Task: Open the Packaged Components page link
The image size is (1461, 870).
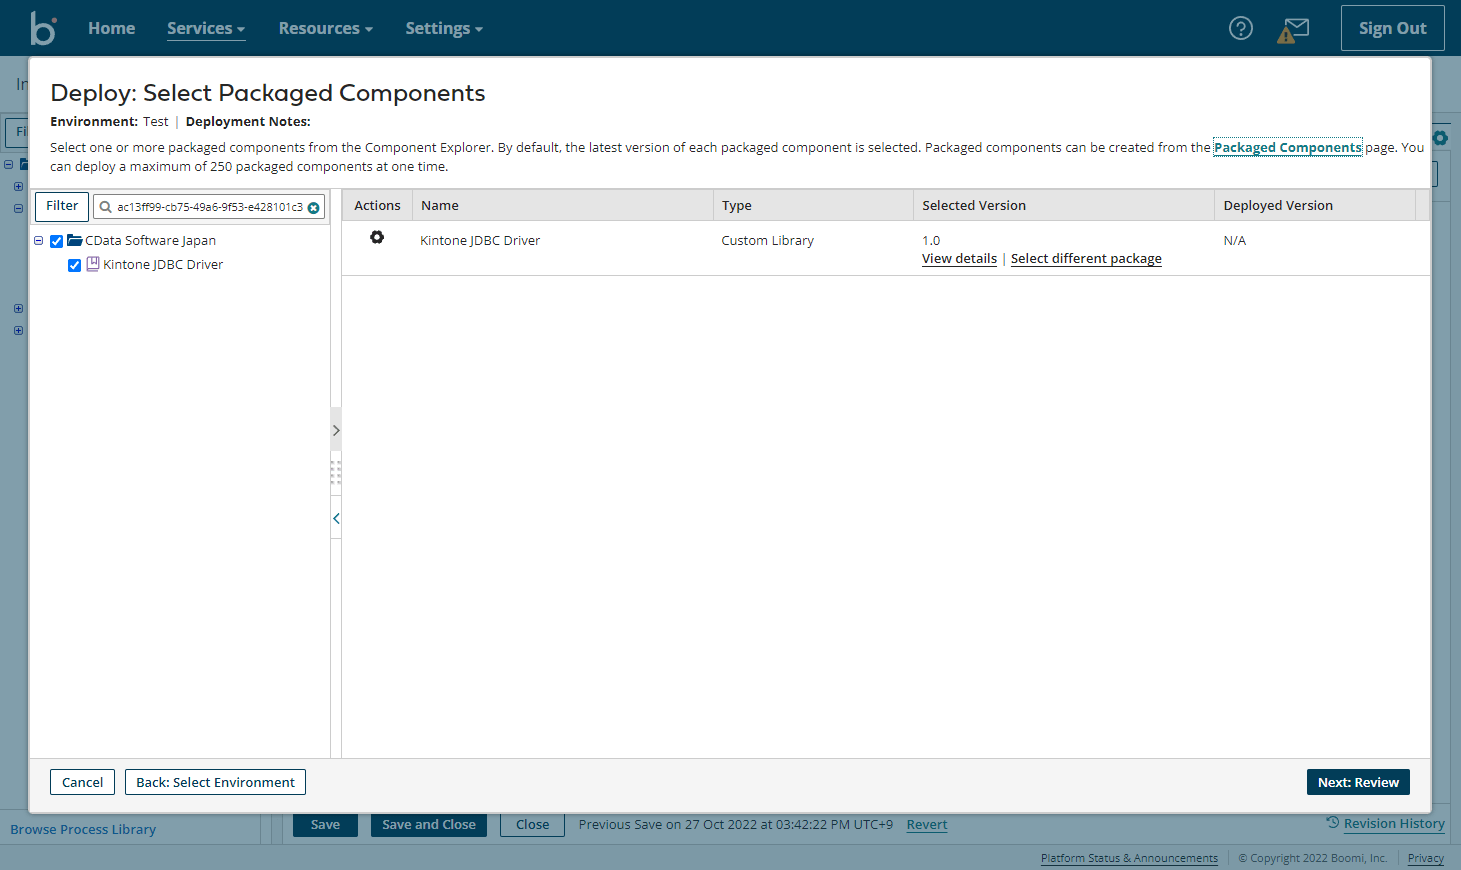Action: point(1288,147)
